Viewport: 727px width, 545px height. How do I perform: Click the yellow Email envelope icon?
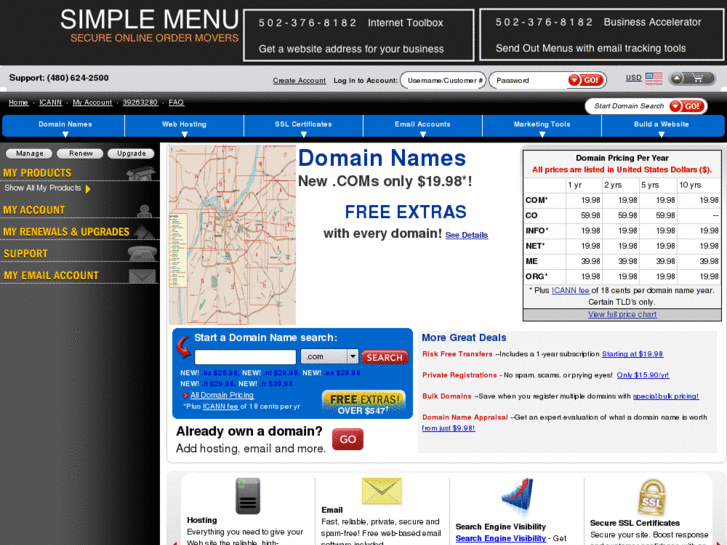[382, 491]
